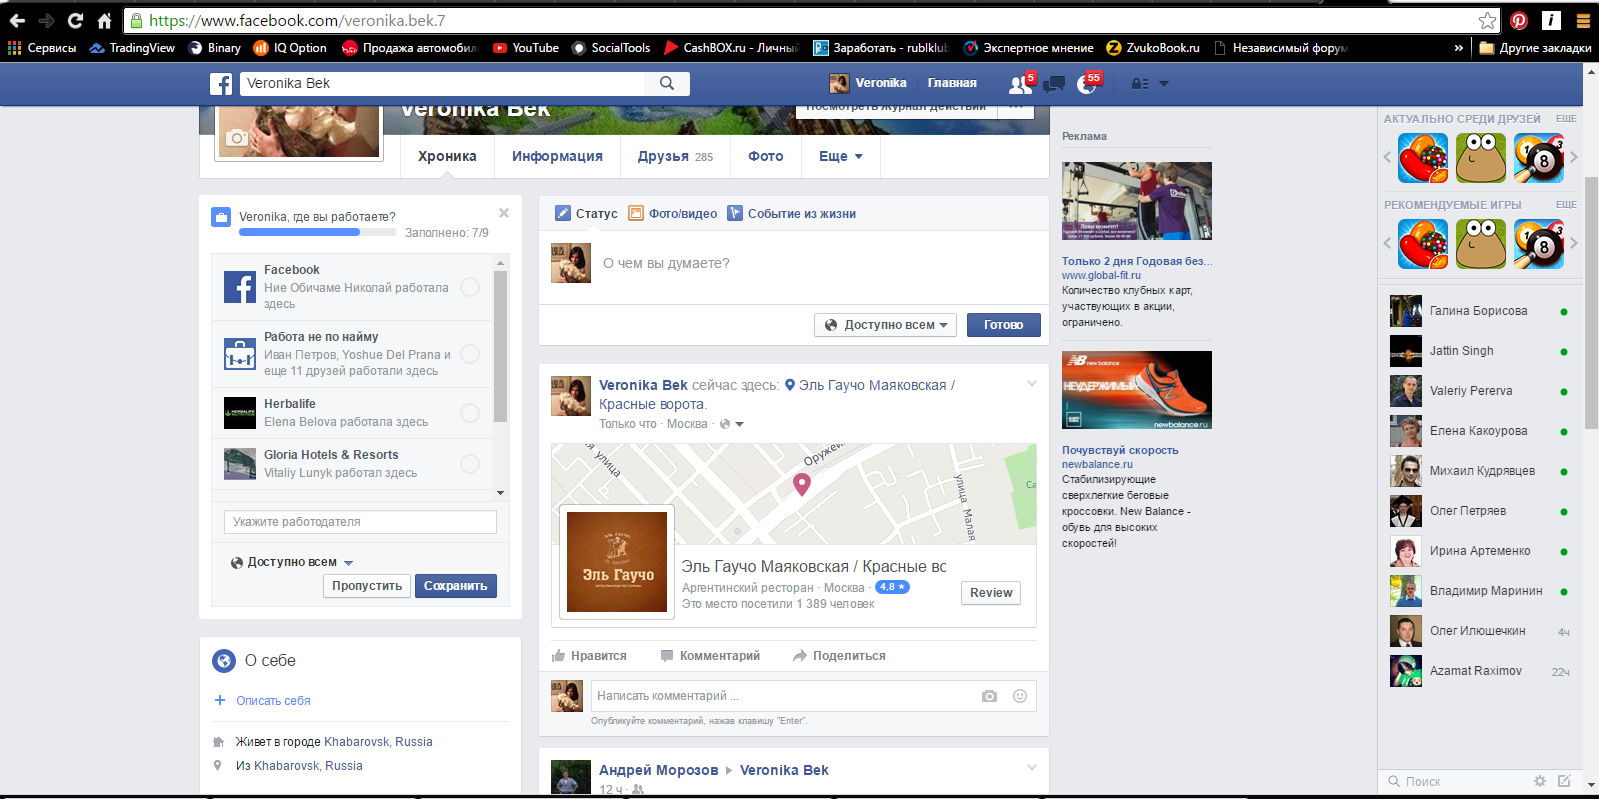Start new message compose icon in chat
This screenshot has height=799, width=1599.
click(x=1564, y=781)
